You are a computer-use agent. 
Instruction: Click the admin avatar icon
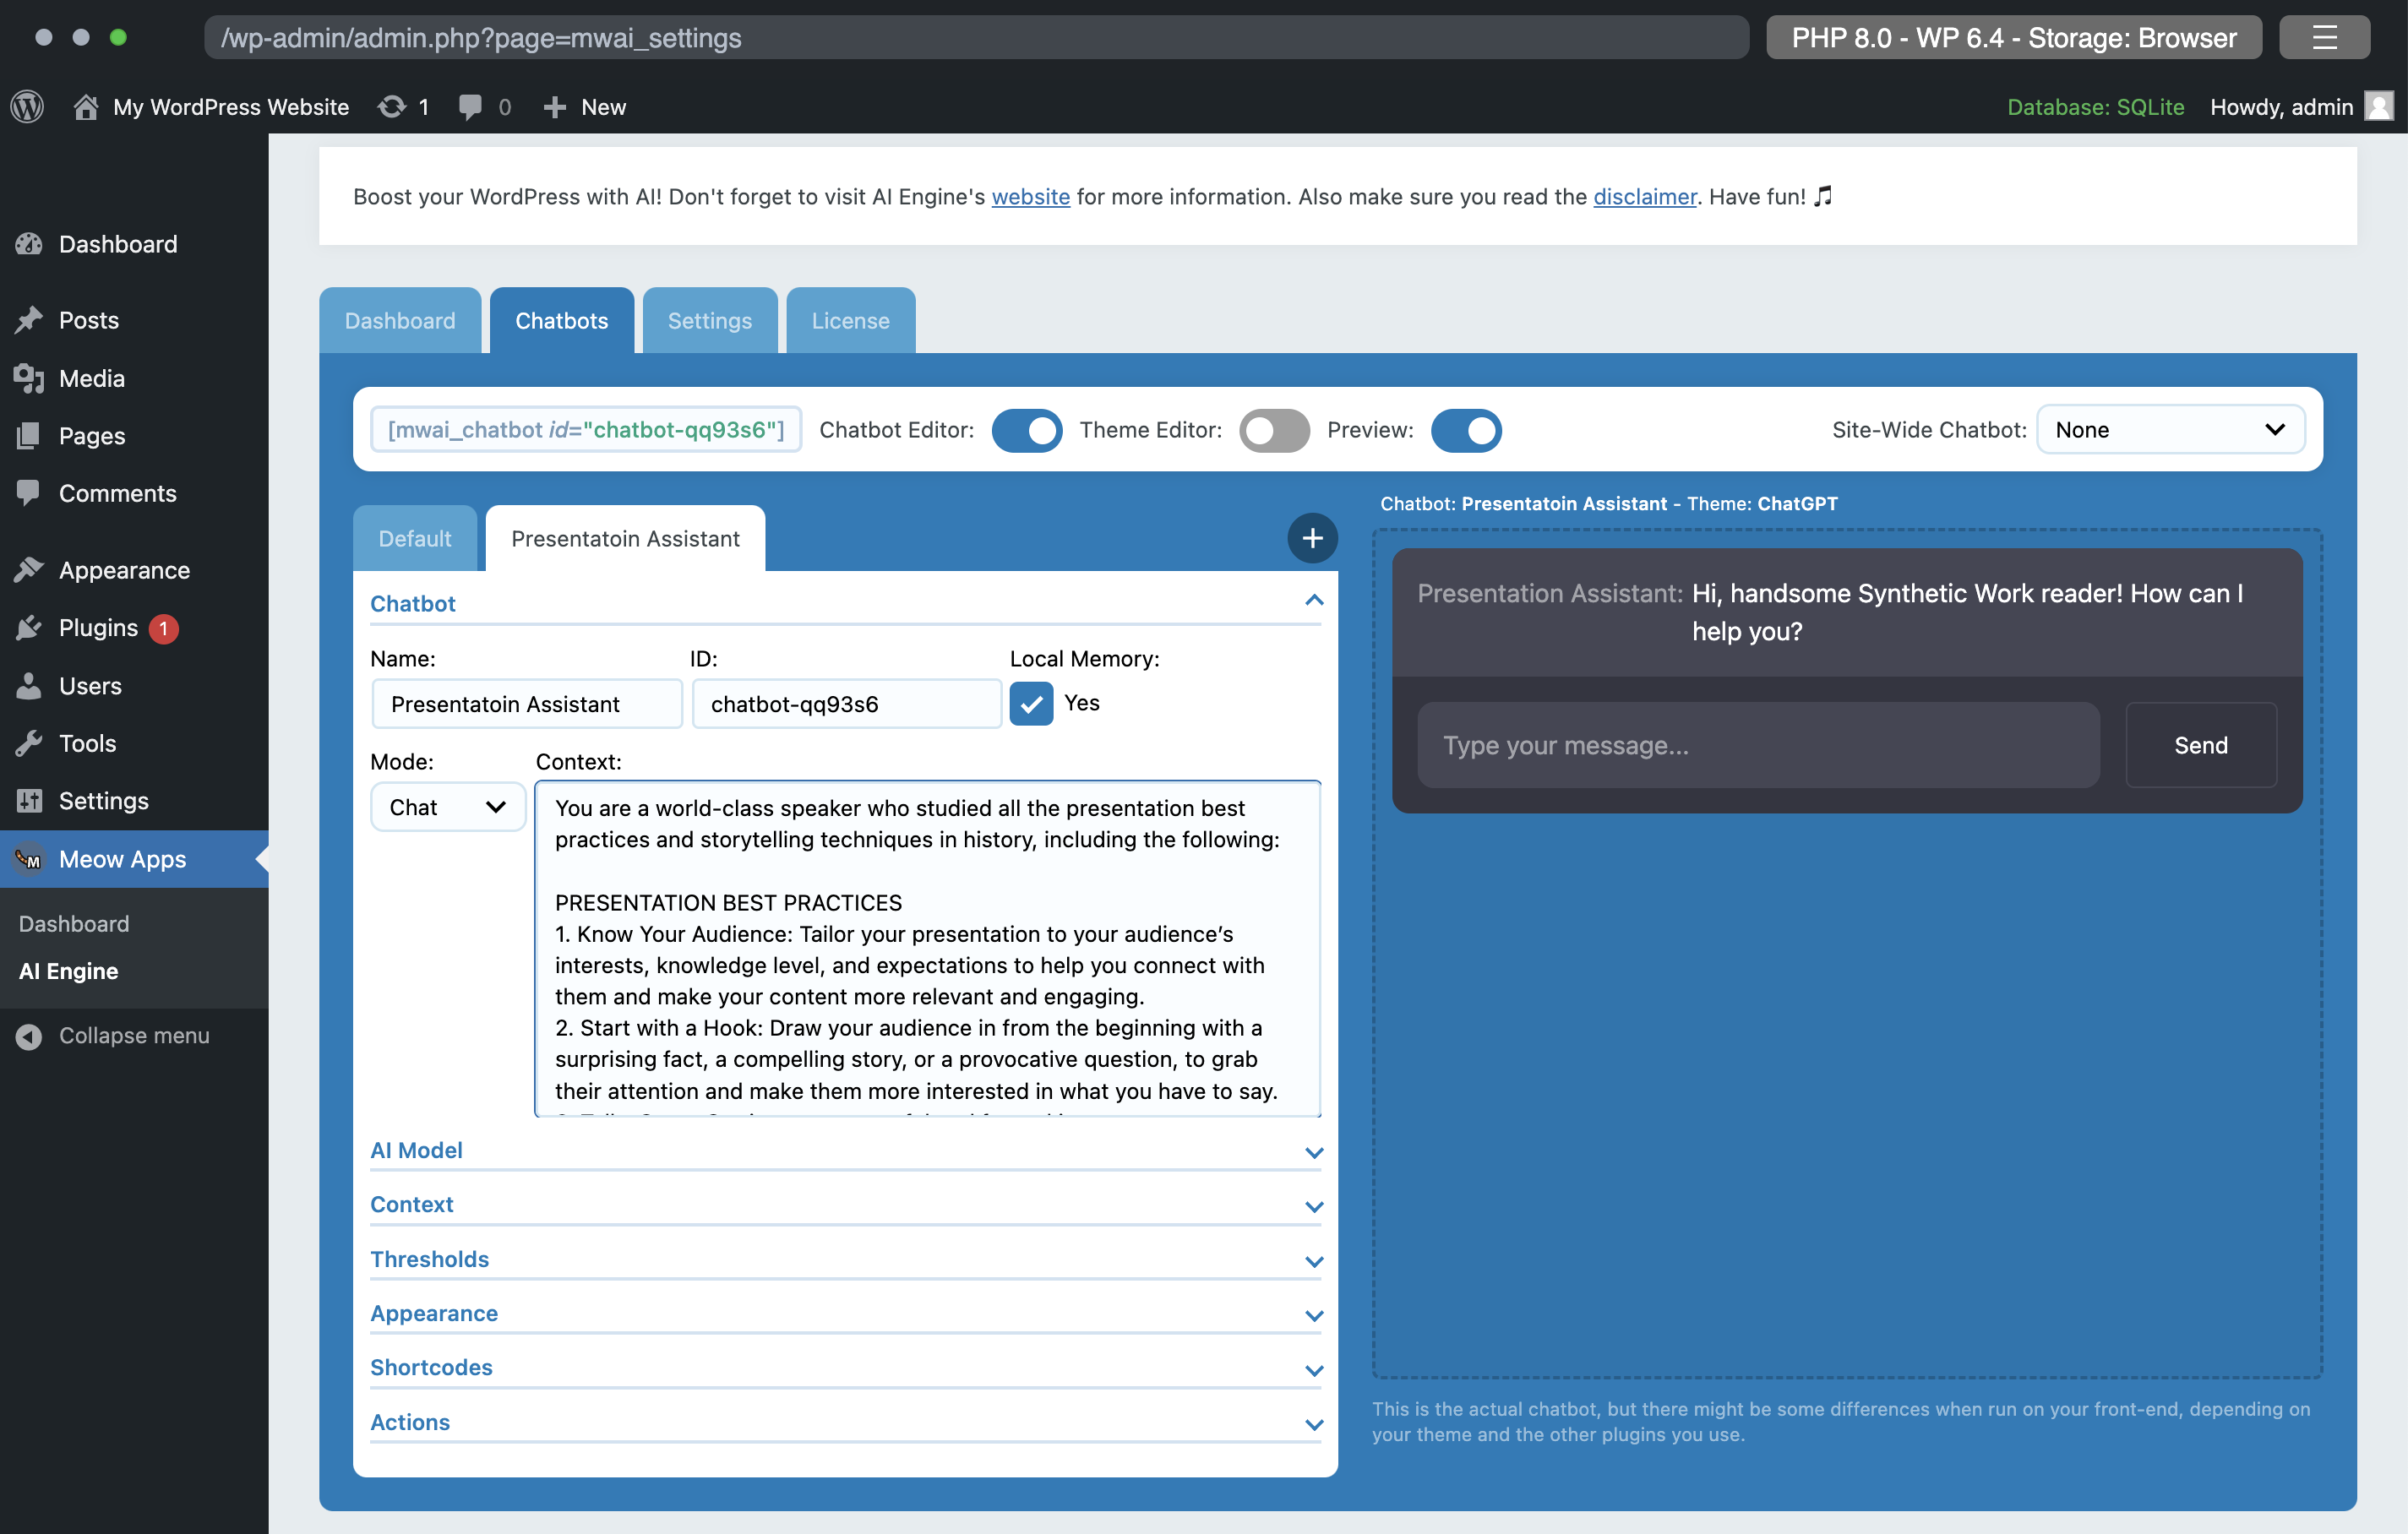[2380, 106]
